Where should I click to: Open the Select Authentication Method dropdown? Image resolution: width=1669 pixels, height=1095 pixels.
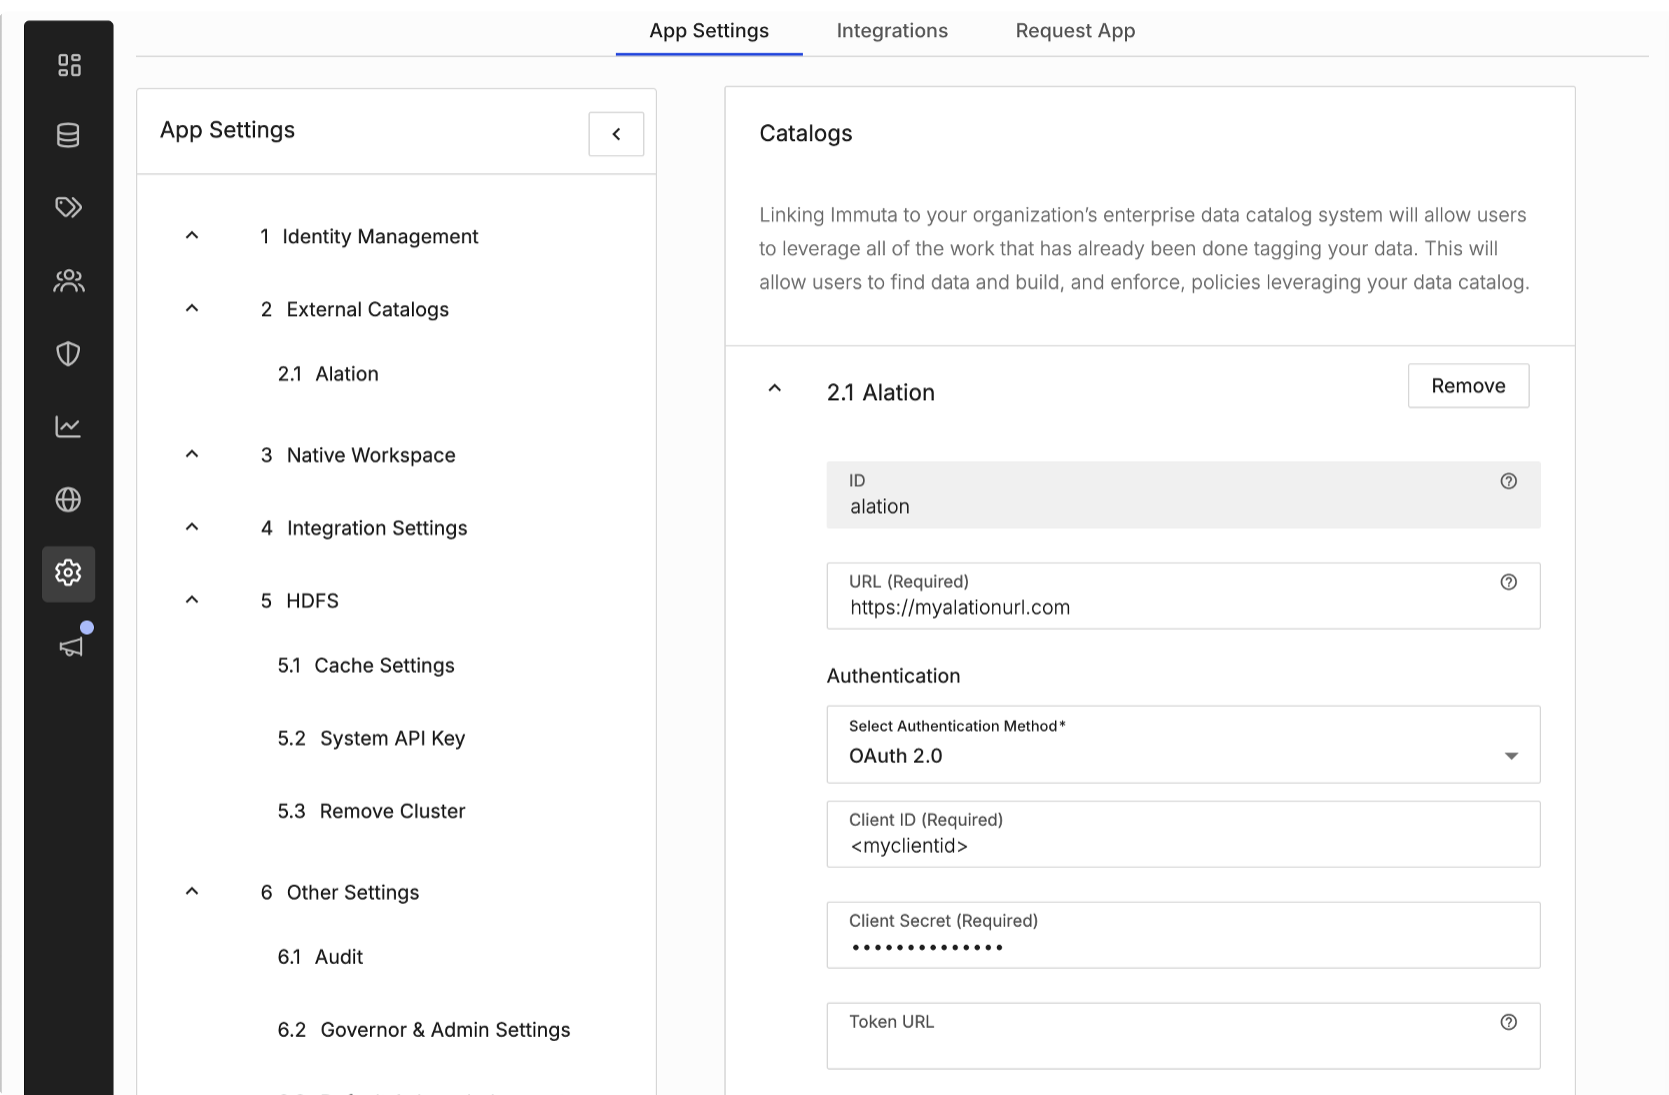(x=1183, y=745)
